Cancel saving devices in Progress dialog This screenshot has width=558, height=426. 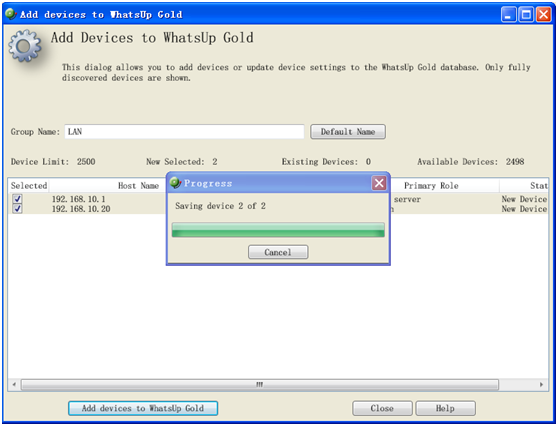(x=278, y=252)
